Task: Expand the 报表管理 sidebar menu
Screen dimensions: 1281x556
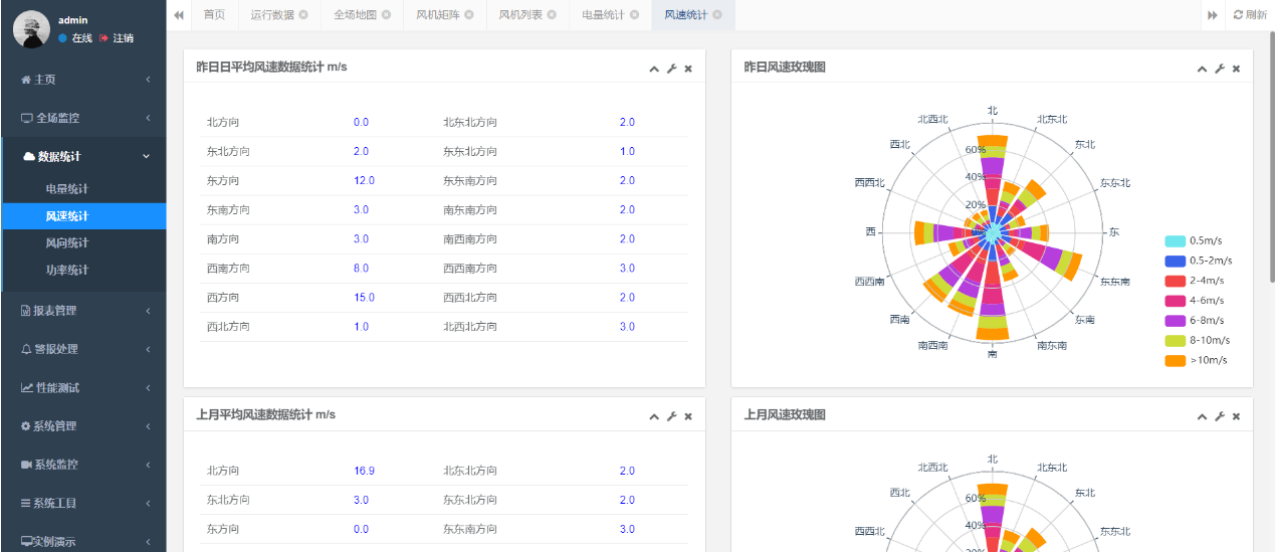Action: 83,311
